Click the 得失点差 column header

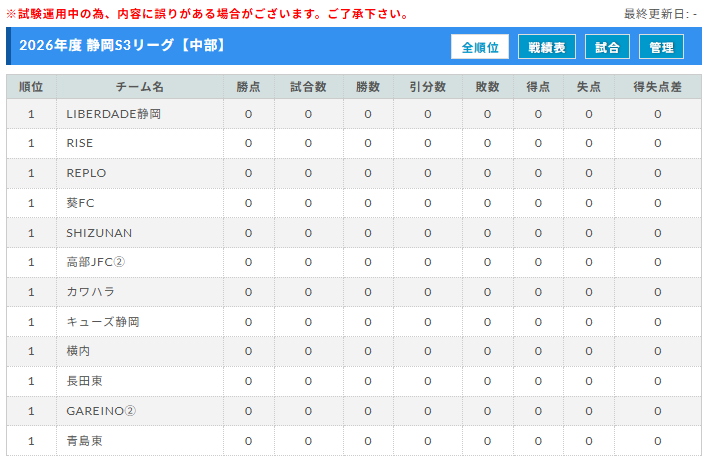point(657,87)
